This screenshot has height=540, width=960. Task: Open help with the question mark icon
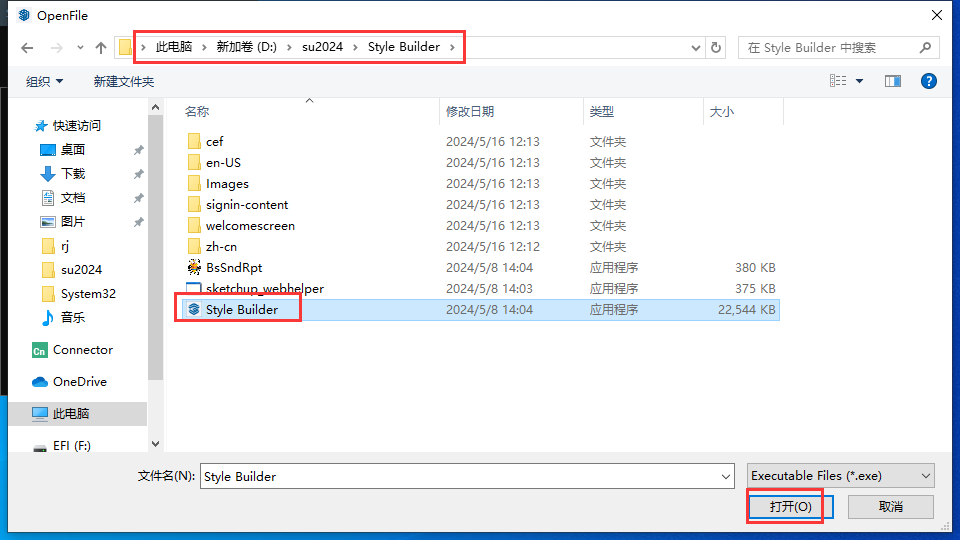pyautogui.click(x=929, y=81)
